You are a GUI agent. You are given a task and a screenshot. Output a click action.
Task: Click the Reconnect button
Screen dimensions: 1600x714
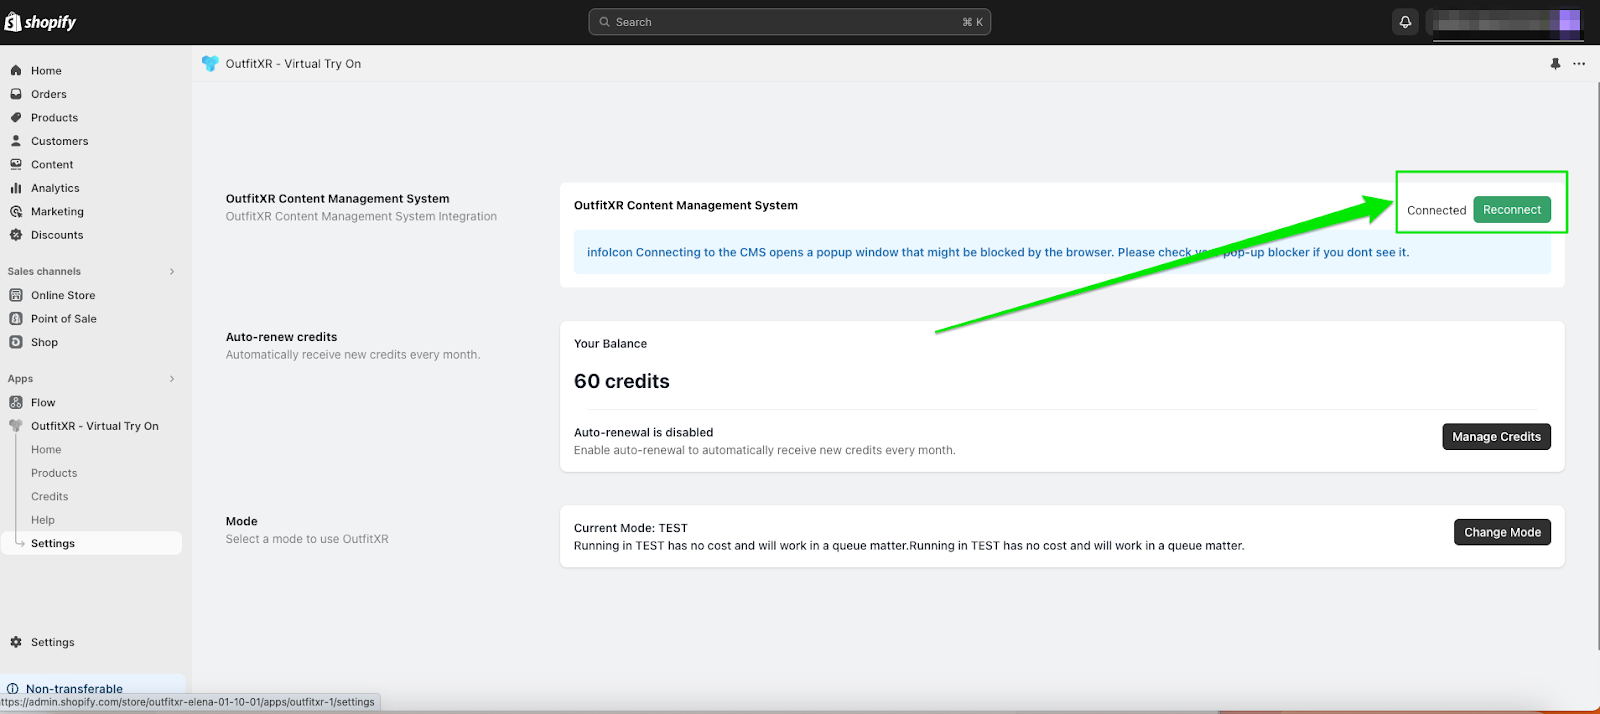[1512, 210]
